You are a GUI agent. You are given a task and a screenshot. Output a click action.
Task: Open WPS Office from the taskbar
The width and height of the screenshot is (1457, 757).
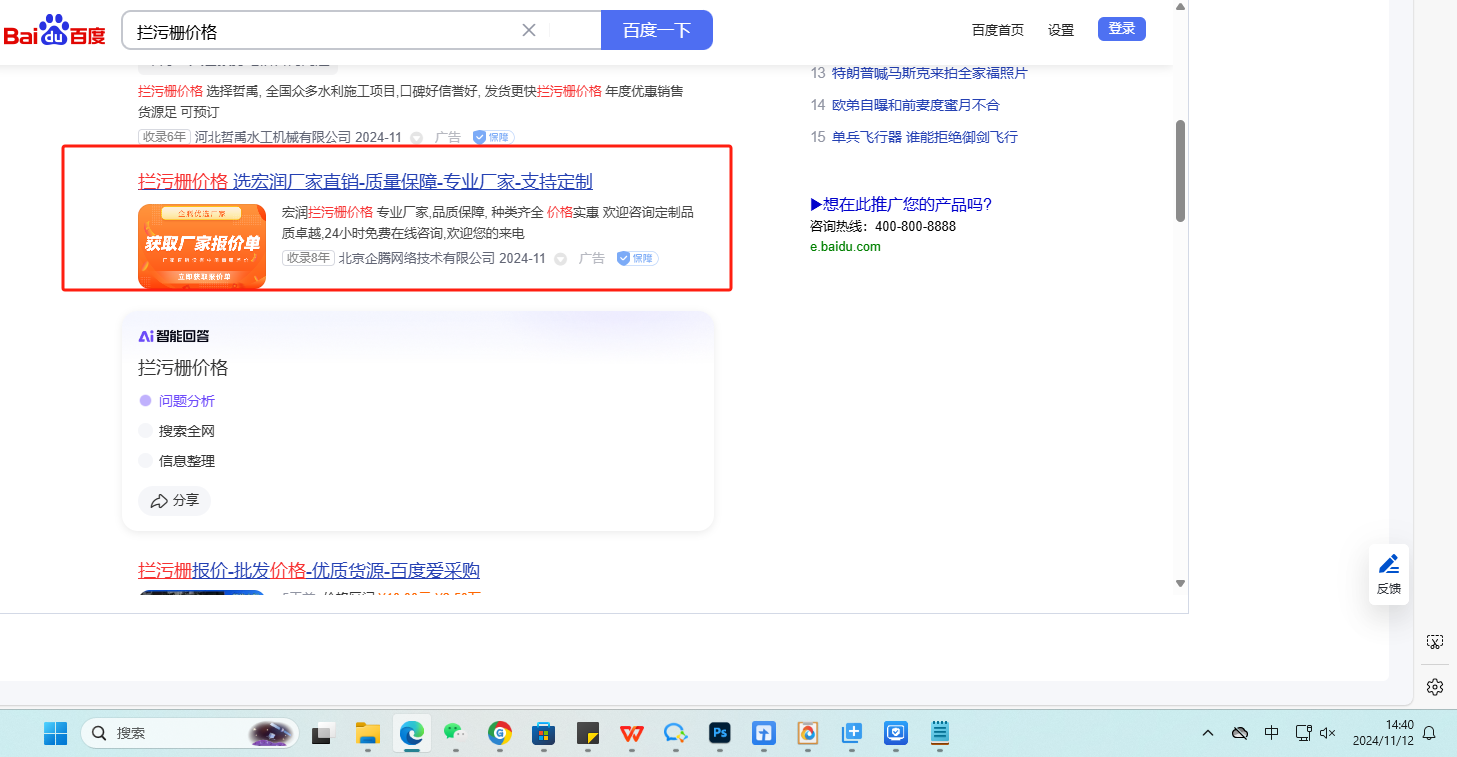click(631, 733)
